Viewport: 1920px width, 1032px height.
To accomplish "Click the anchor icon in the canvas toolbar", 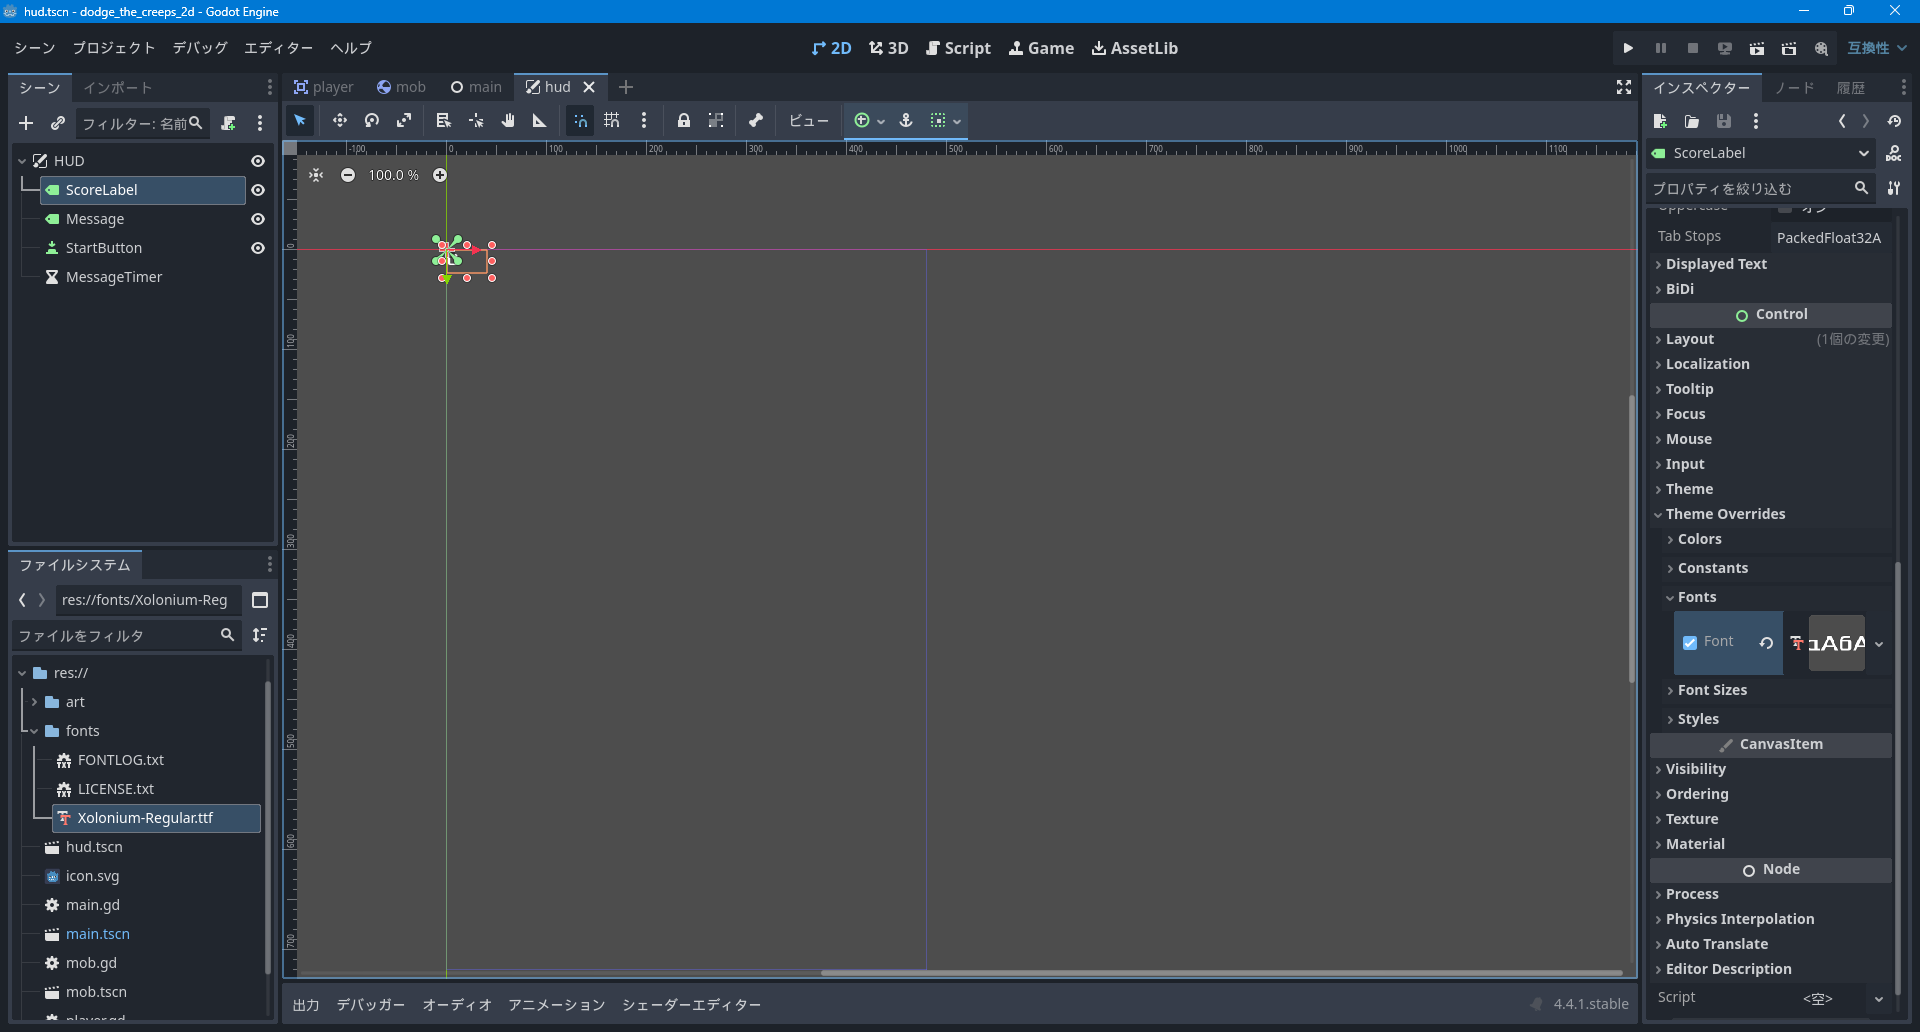I will [x=906, y=121].
